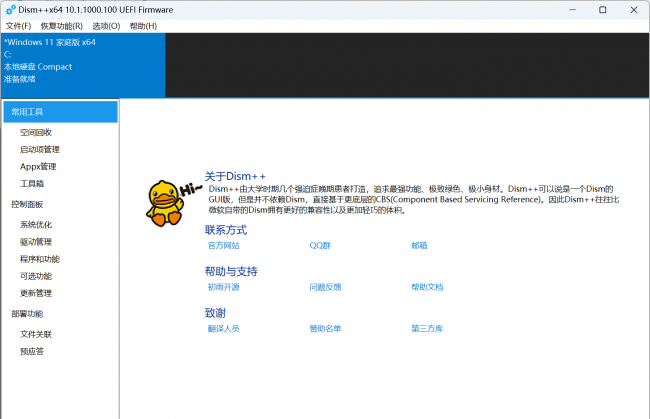Close the Dism++ window
The image size is (650, 419).
[x=634, y=10]
